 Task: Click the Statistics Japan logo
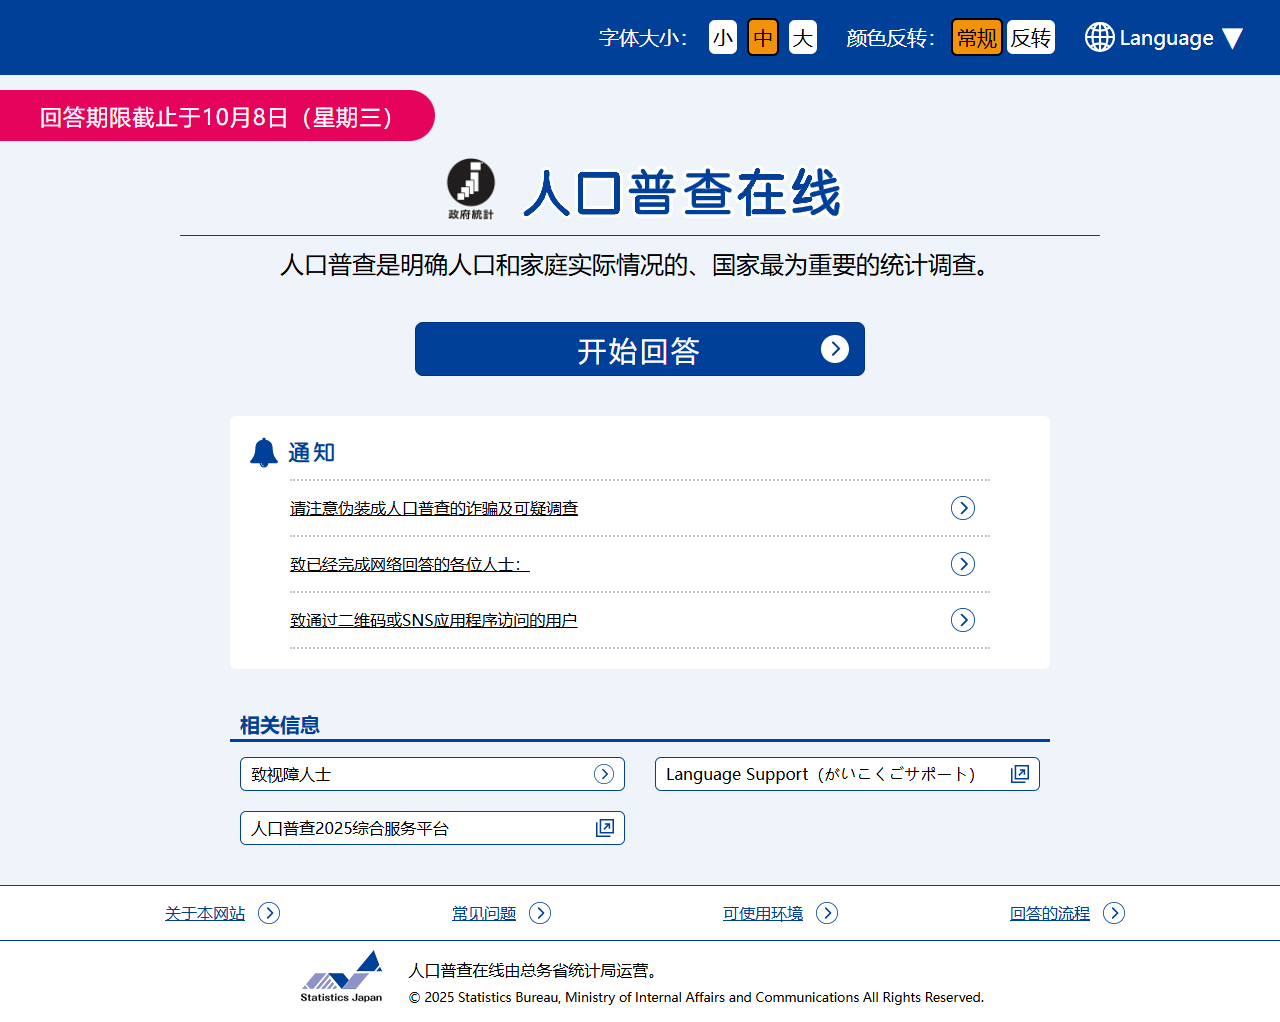pyautogui.click(x=342, y=976)
